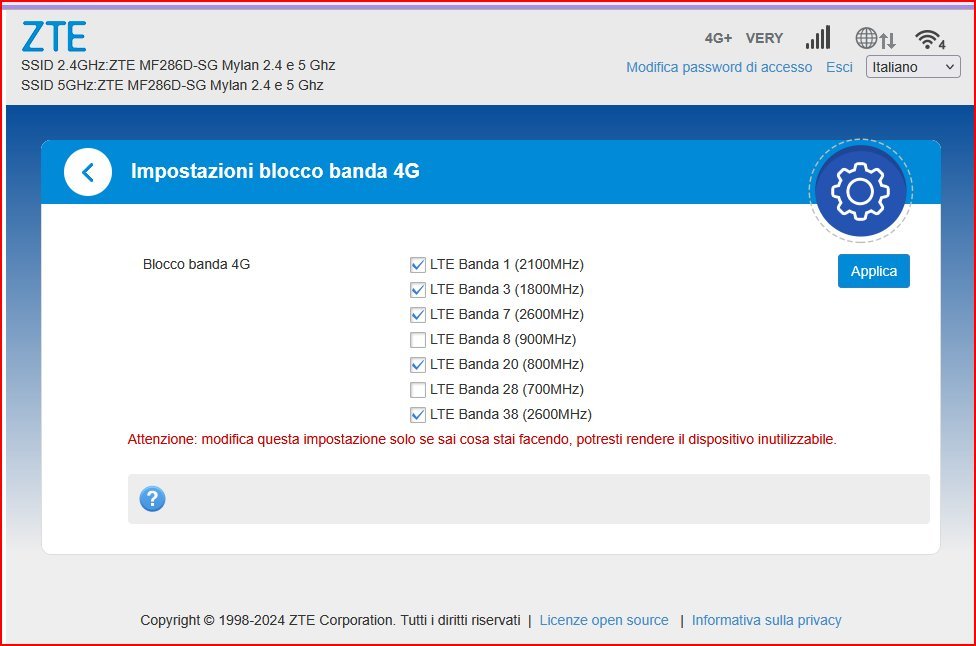
Task: Toggle LTE Banda 38 (2600MHz) checkbox
Action: [418, 415]
